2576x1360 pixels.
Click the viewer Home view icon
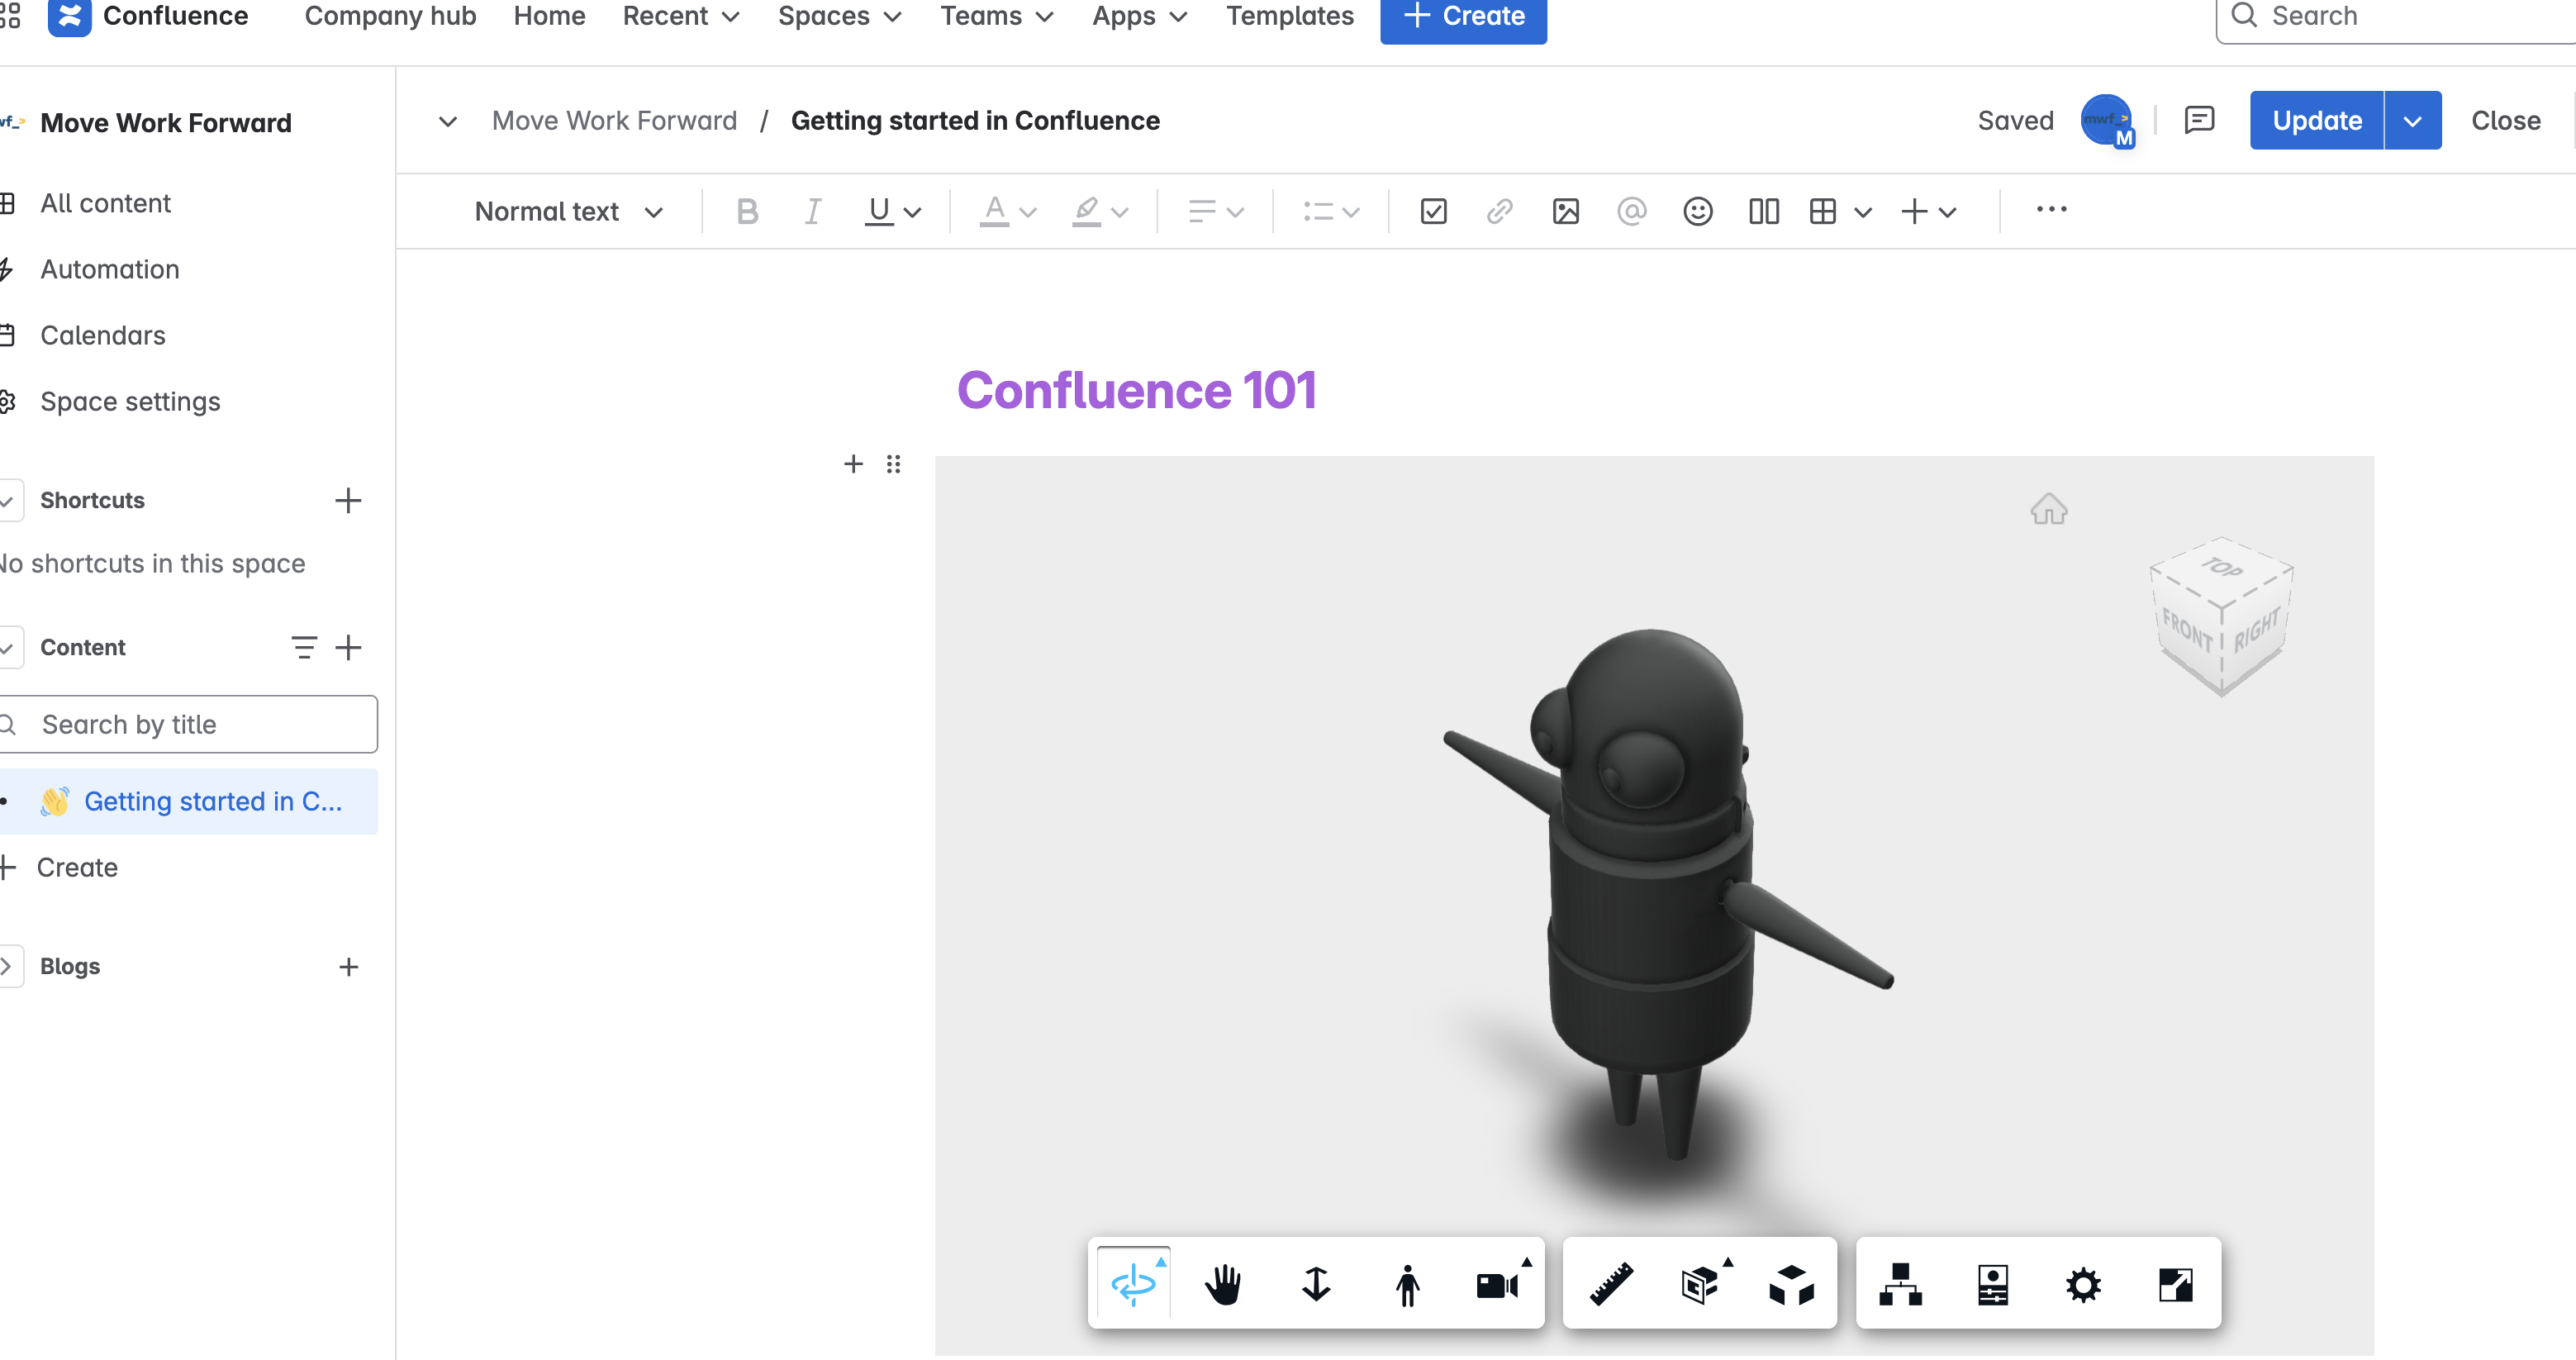(x=2048, y=510)
